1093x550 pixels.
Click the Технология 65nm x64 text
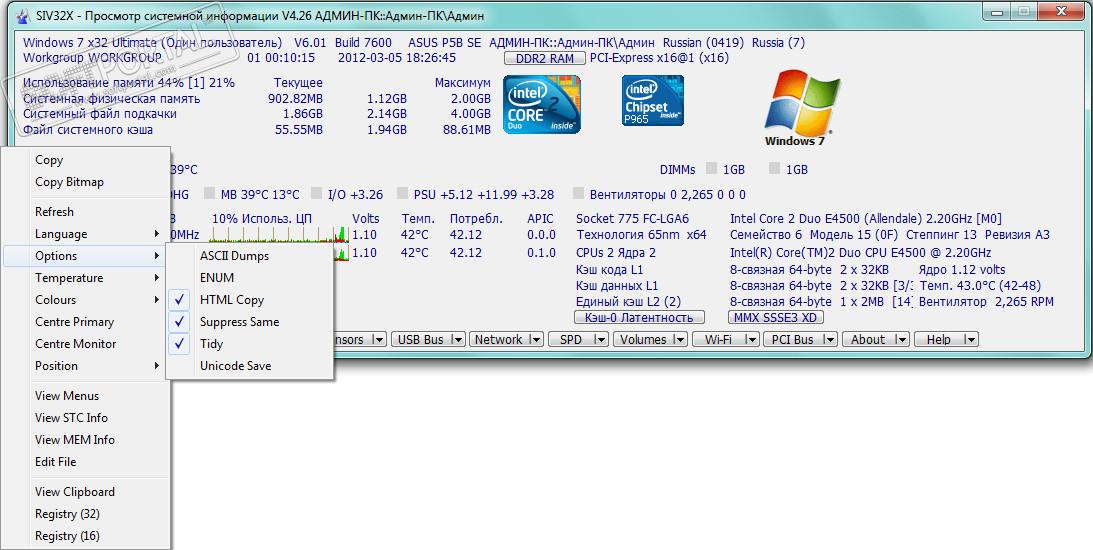point(641,235)
